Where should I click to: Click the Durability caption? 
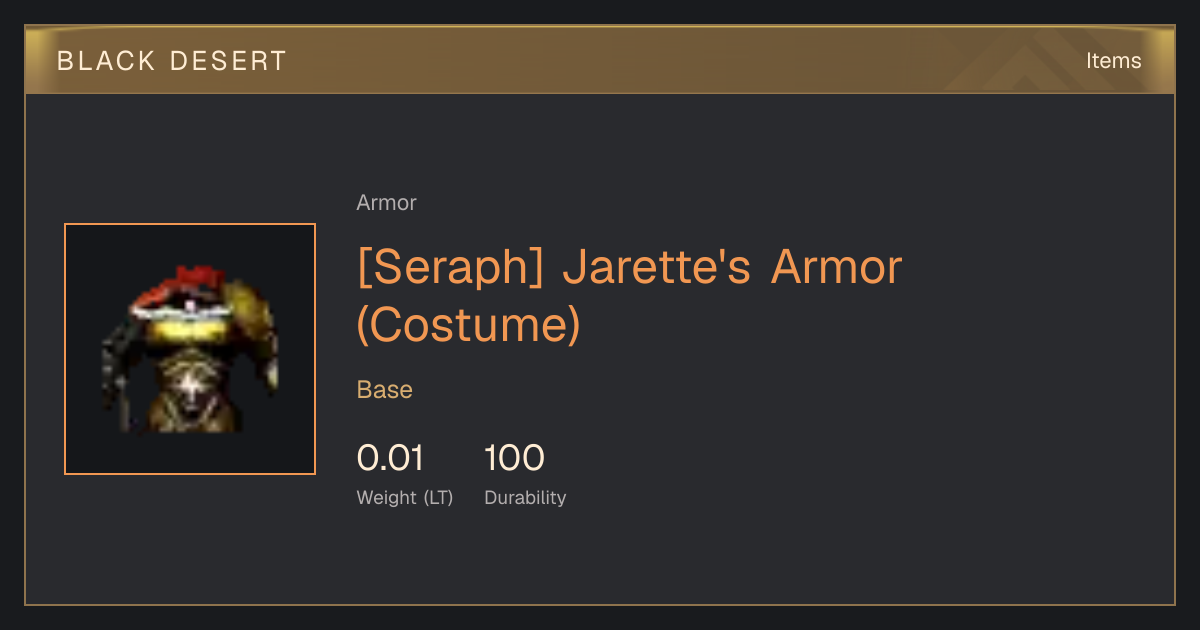525,497
